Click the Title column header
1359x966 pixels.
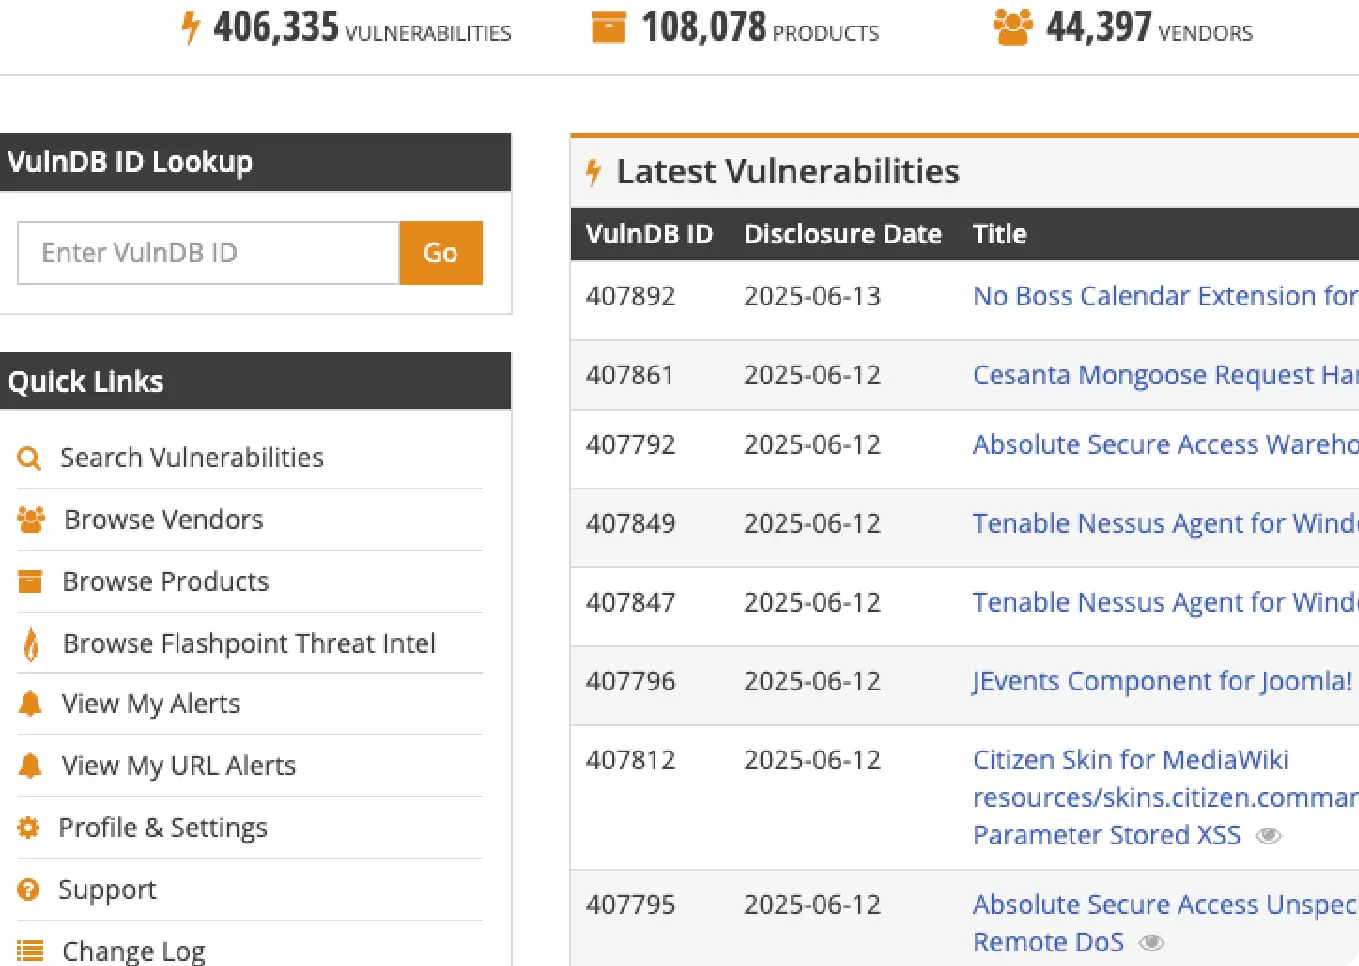click(x=1000, y=234)
